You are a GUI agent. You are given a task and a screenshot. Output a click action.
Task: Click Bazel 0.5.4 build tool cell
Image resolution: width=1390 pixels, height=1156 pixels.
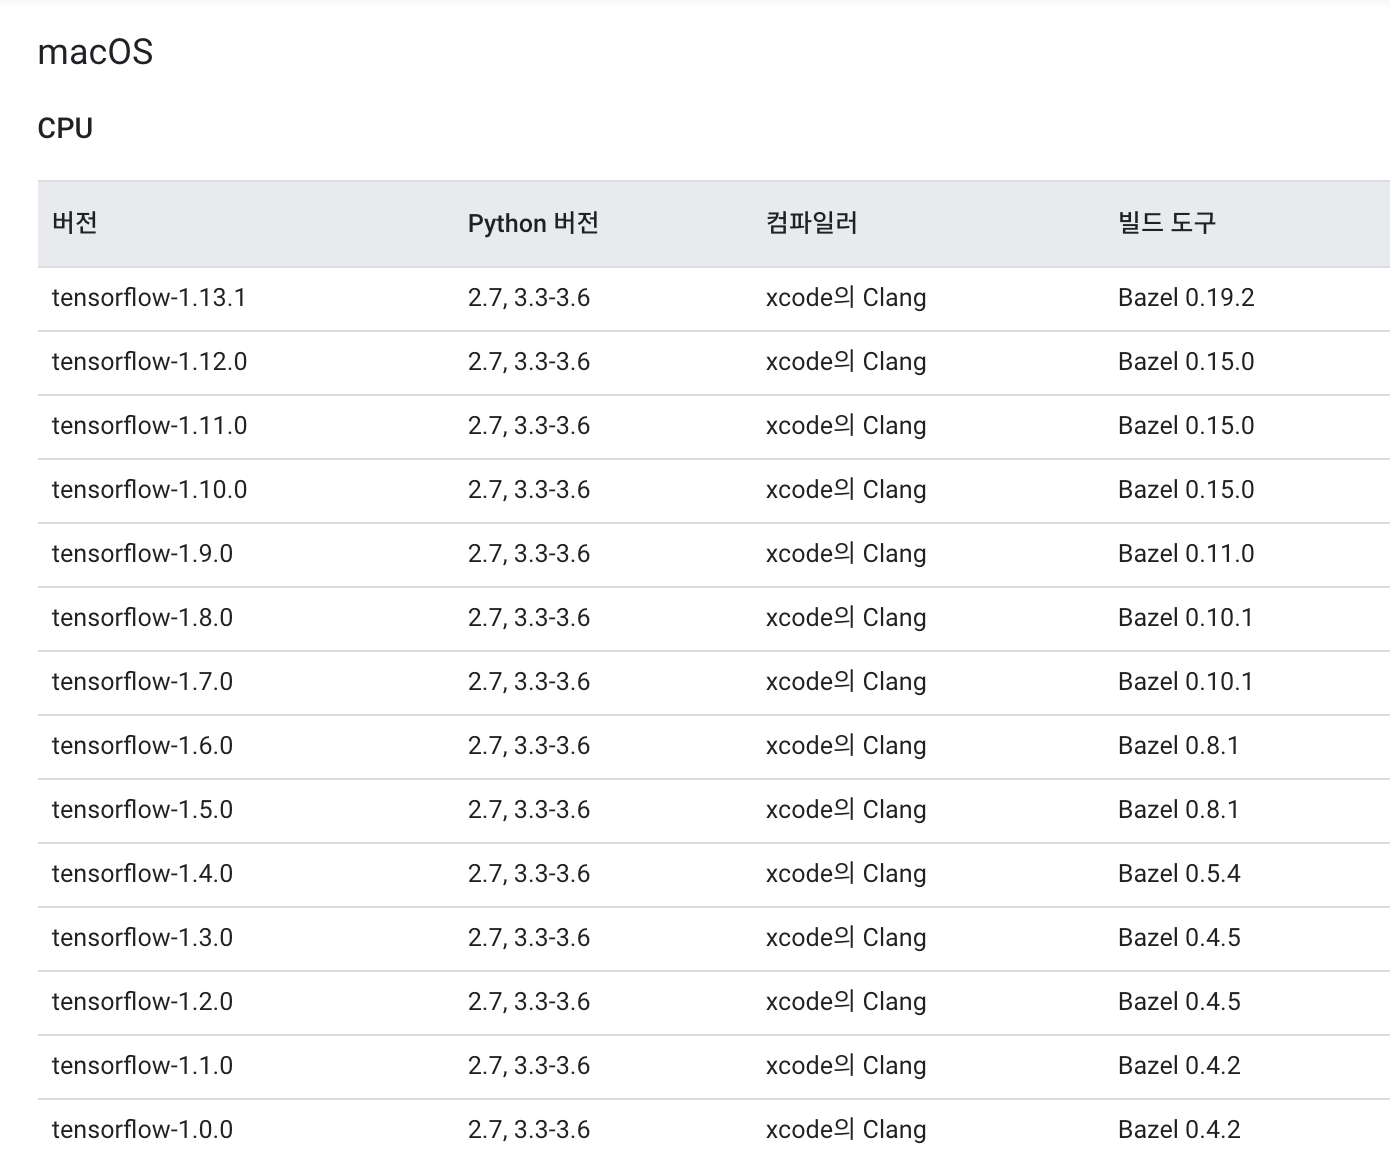pos(1179,874)
